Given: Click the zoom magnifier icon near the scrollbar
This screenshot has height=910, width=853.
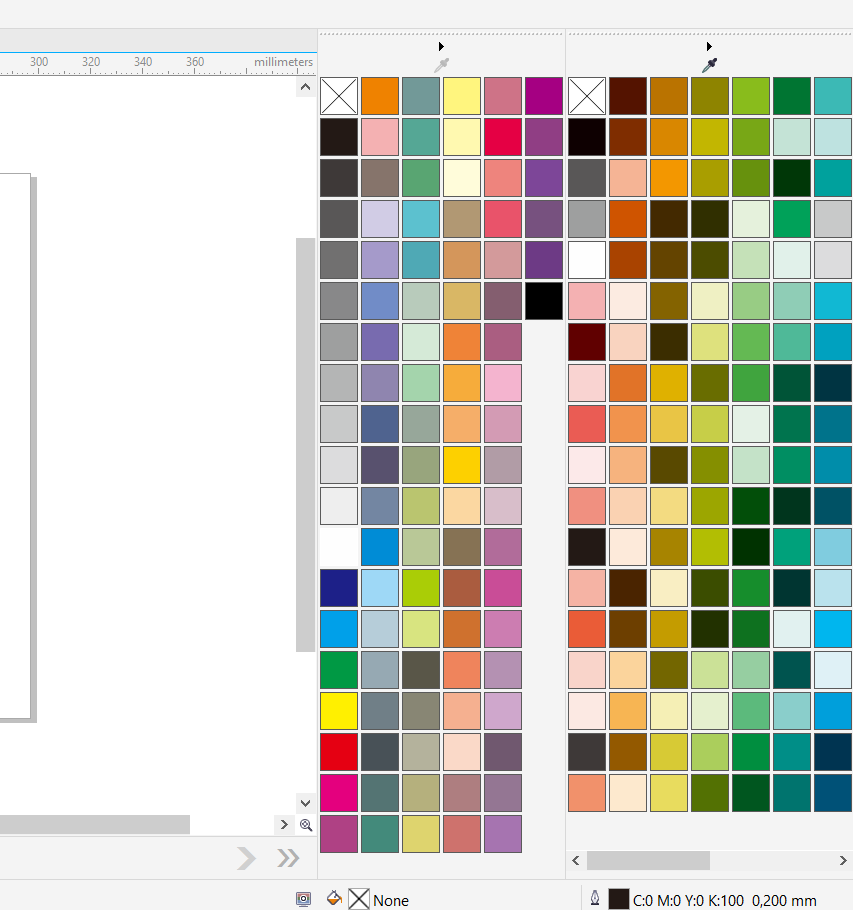Looking at the screenshot, I should [x=306, y=825].
